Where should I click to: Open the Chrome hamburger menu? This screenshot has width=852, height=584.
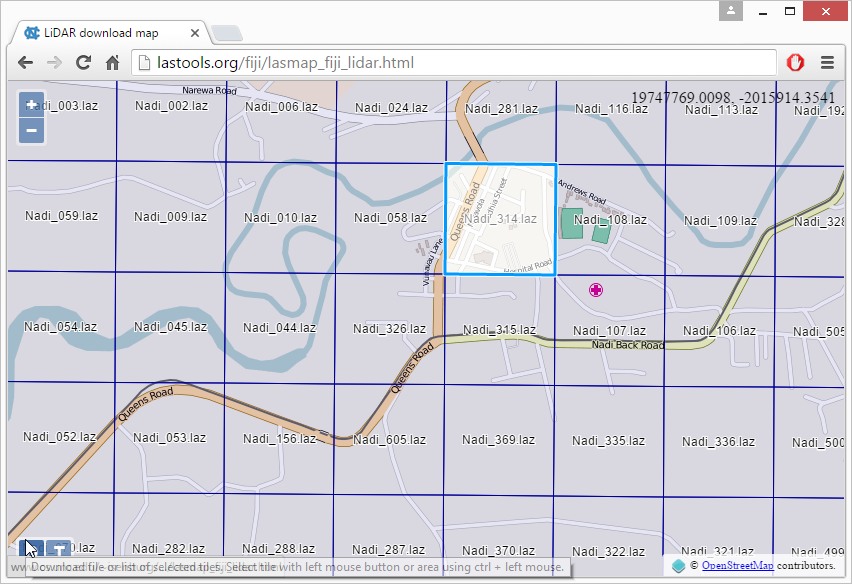click(x=827, y=63)
